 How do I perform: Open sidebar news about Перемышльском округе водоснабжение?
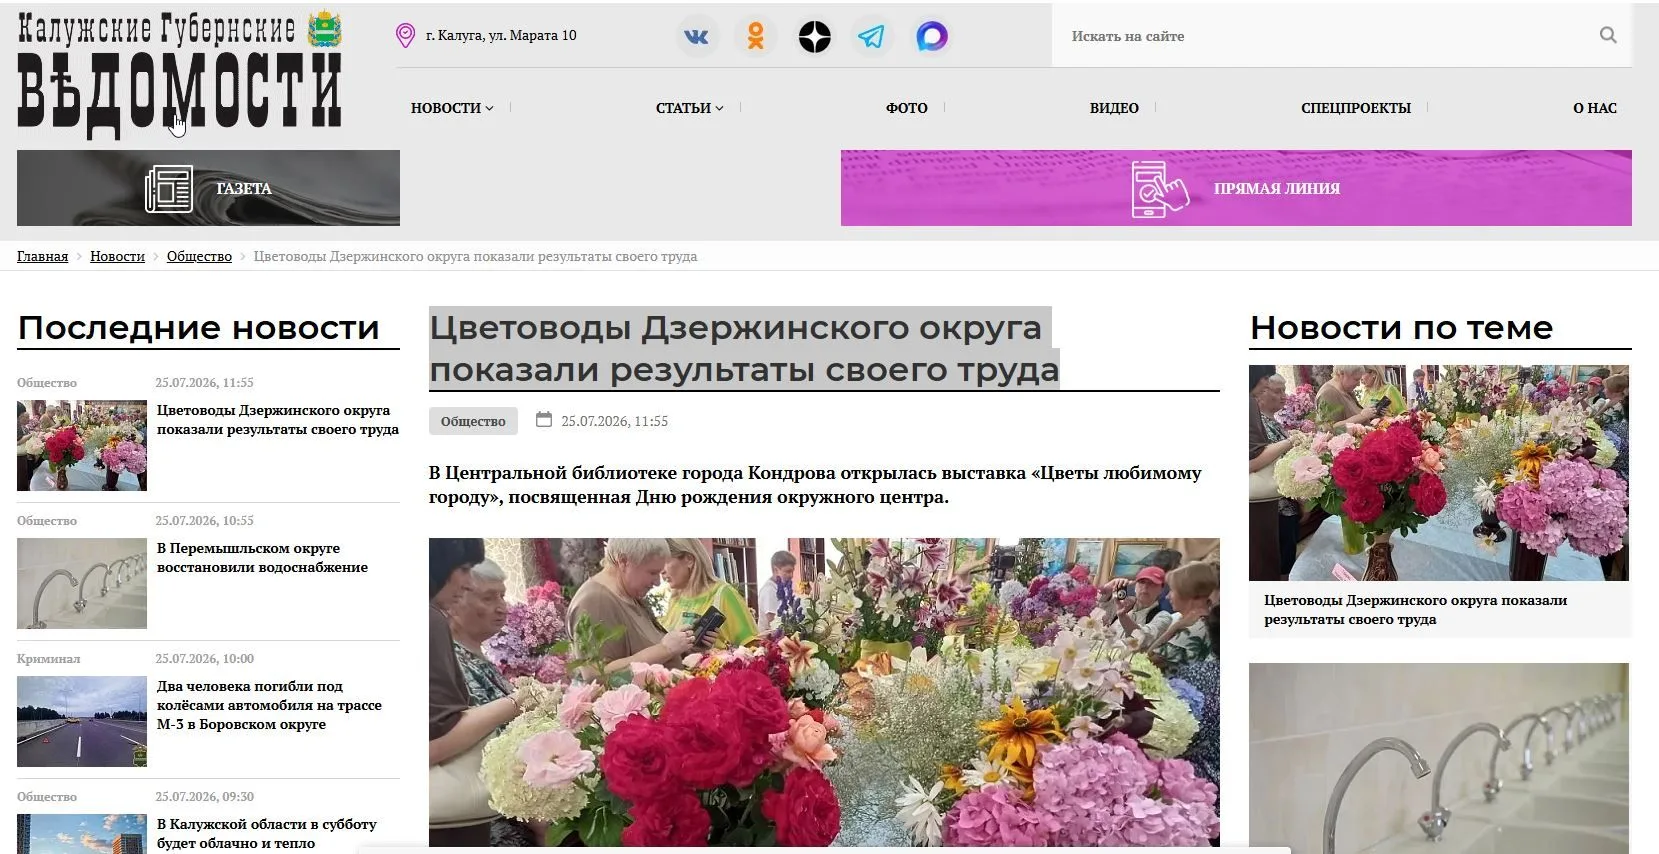(x=262, y=558)
